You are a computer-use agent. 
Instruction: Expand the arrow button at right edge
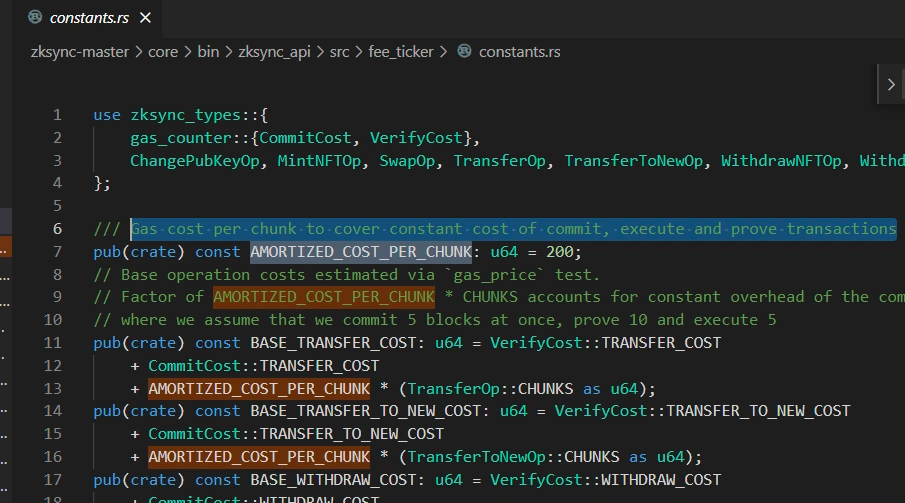(x=891, y=85)
